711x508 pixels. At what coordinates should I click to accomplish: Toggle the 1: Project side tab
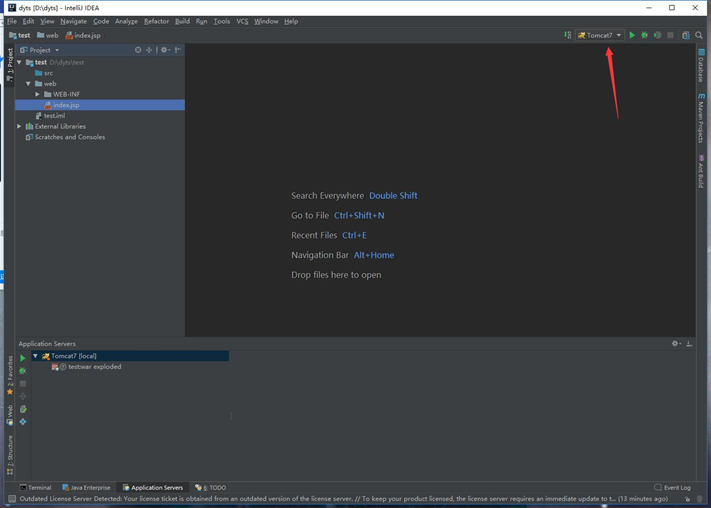tap(10, 65)
